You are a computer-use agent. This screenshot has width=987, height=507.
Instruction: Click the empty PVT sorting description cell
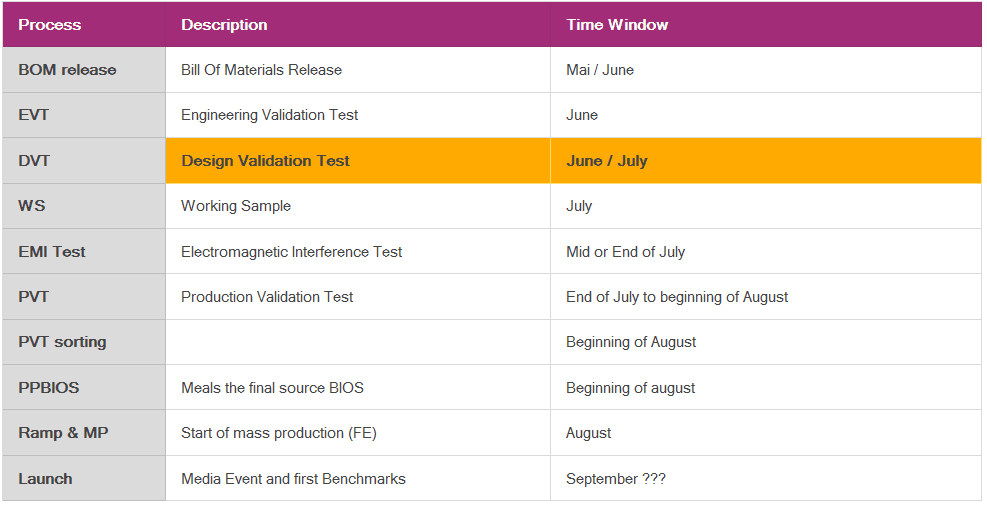(x=357, y=342)
